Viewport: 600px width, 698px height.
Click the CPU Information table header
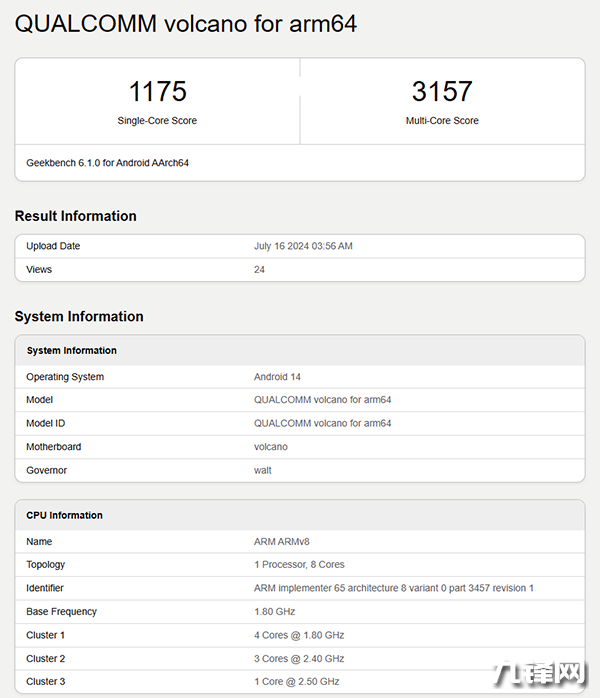[x=64, y=515]
